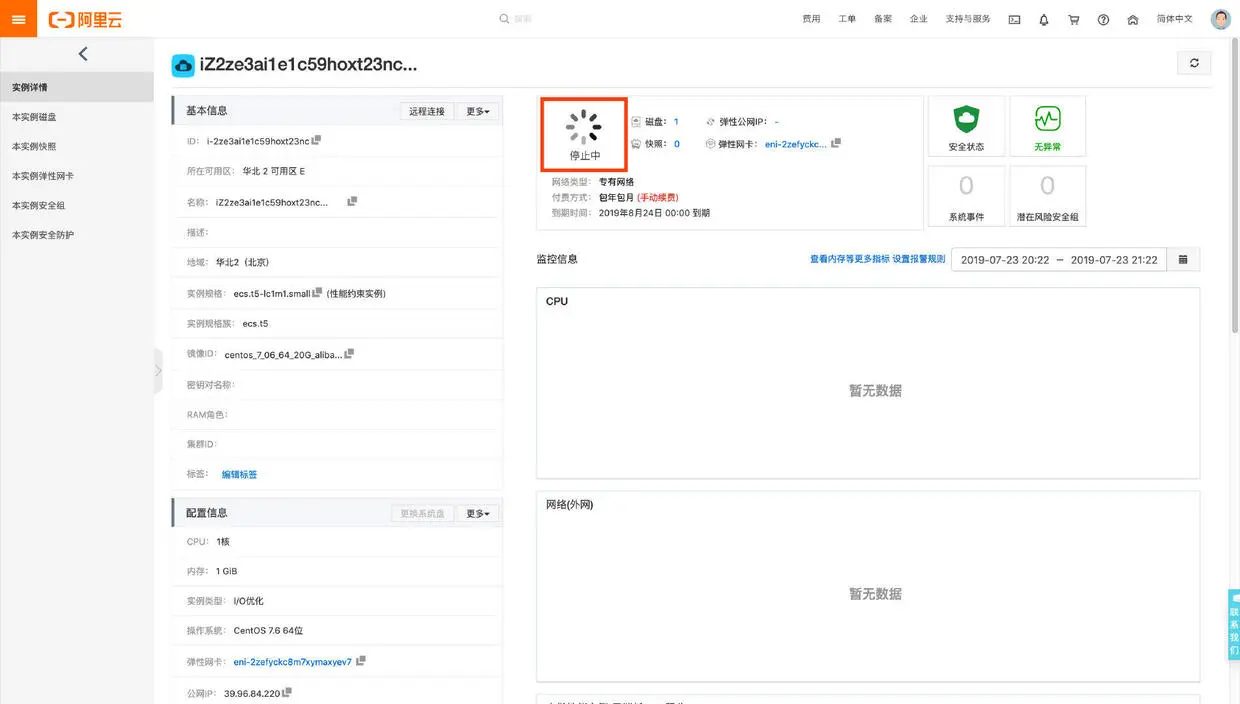Open the 简体中文 language selector
Screen dimensions: 1240x704
coord(1174,19)
